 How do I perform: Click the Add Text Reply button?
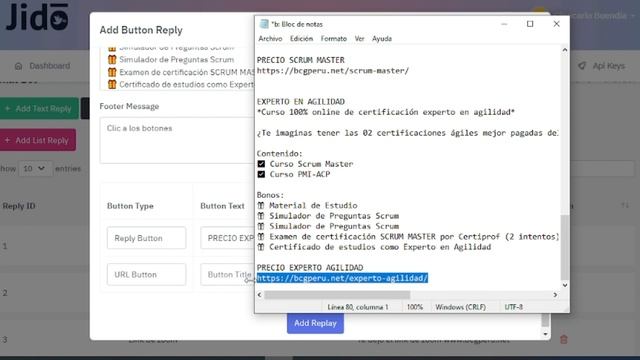39,109
